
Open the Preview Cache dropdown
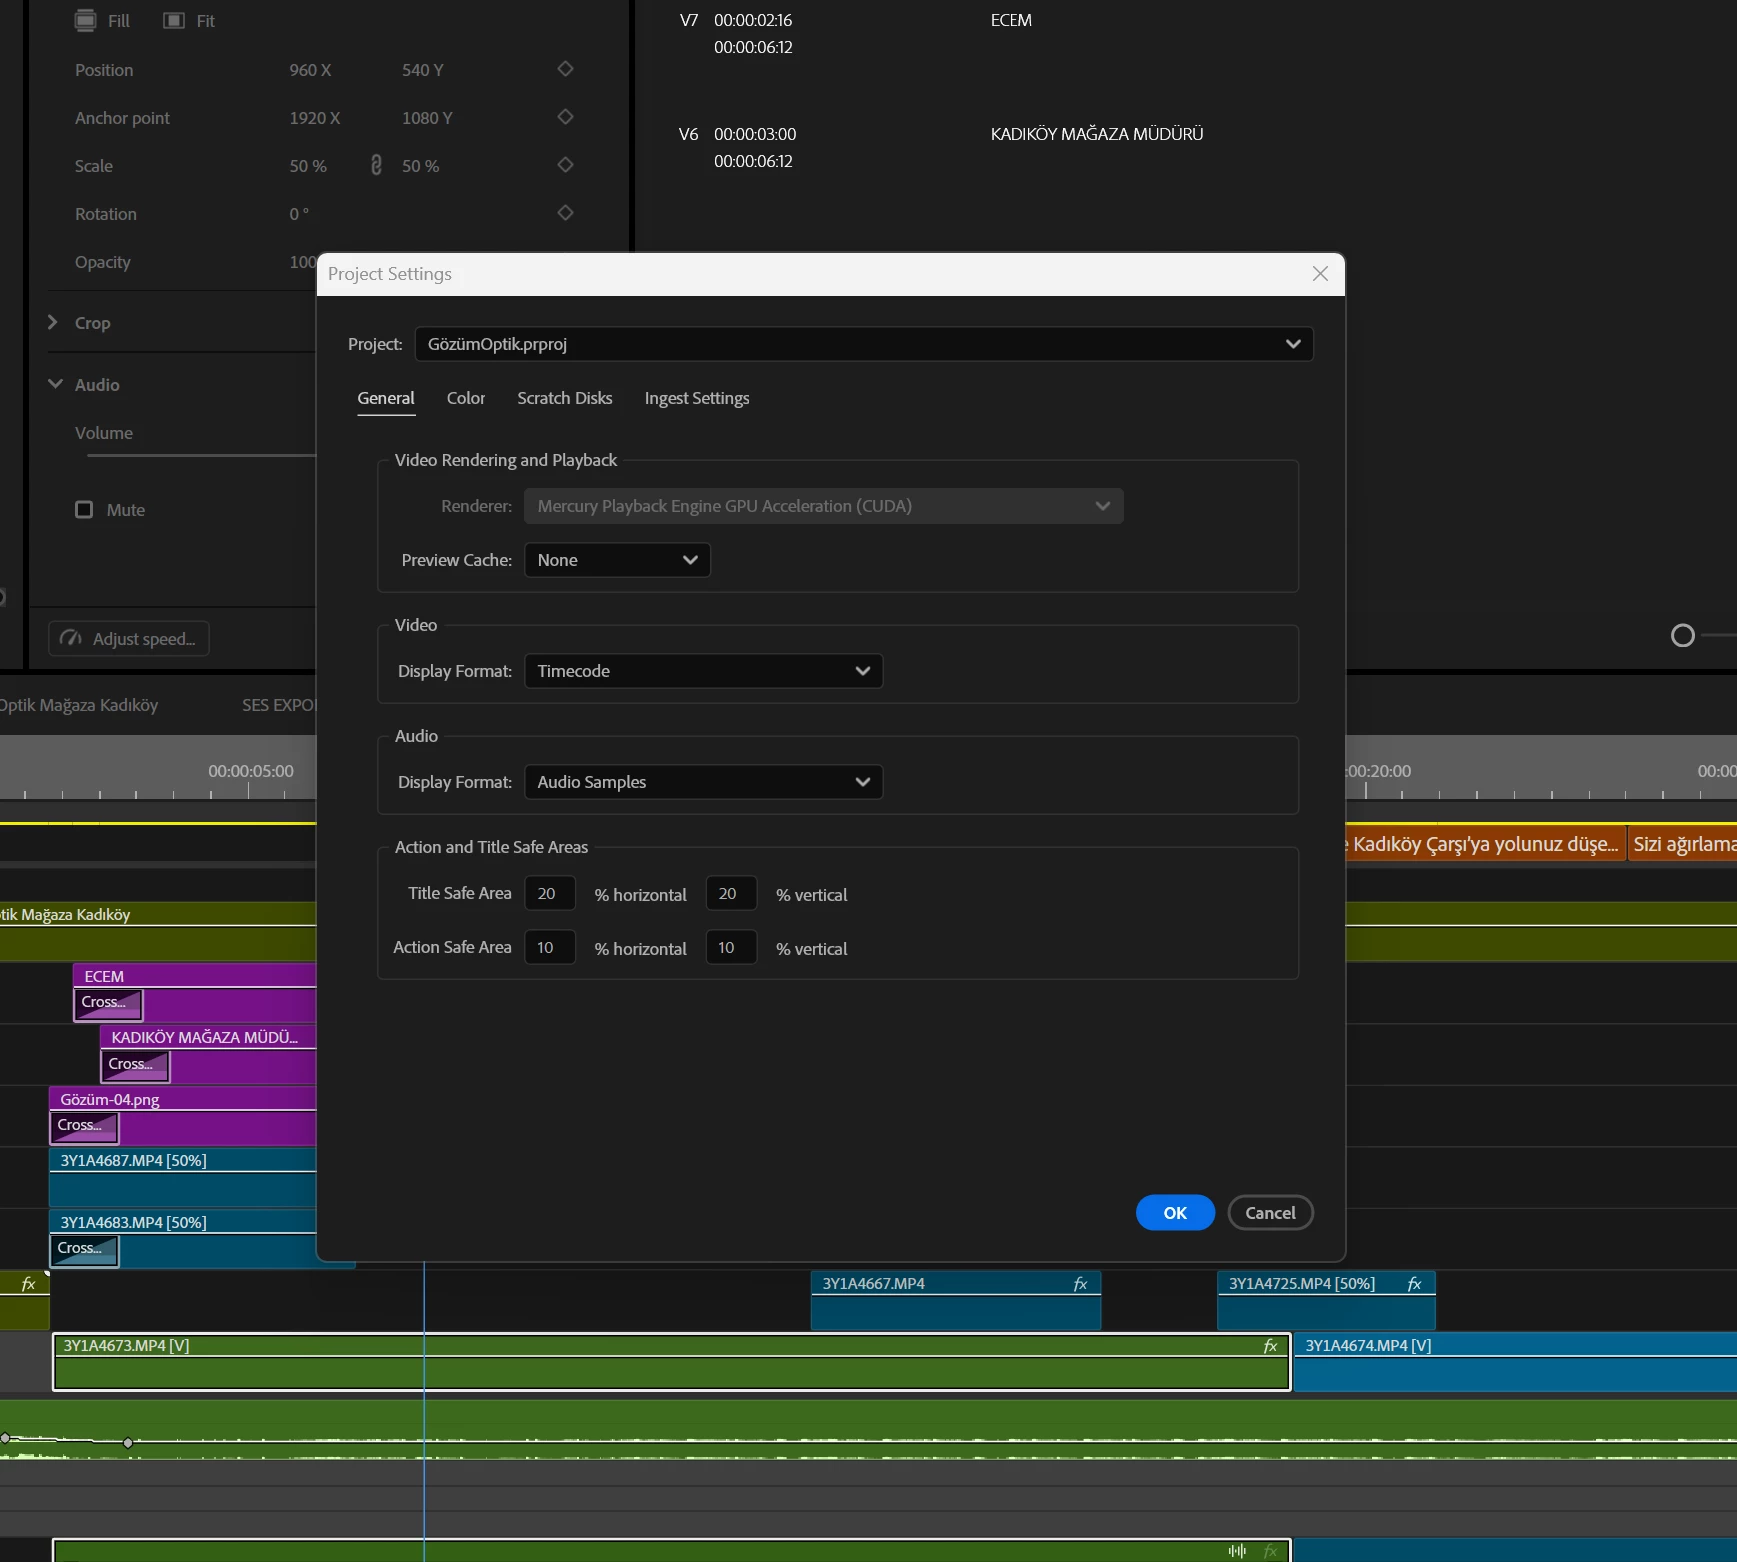pos(618,560)
